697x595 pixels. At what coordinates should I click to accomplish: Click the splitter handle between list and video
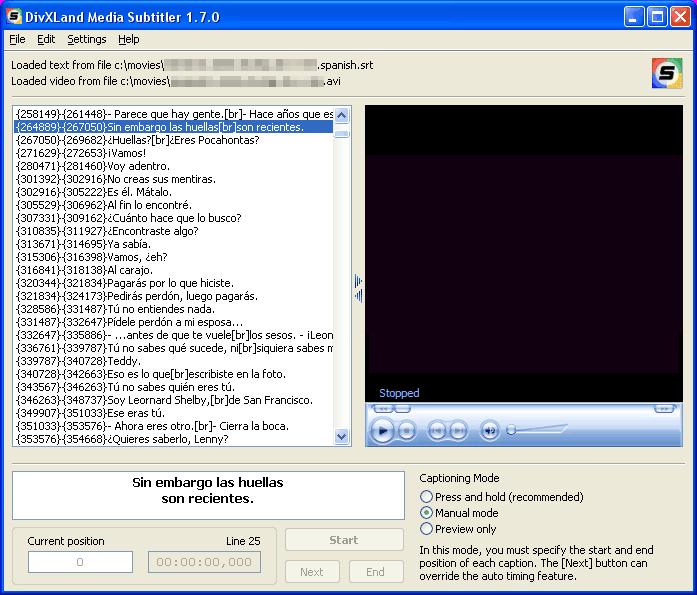coord(358,288)
